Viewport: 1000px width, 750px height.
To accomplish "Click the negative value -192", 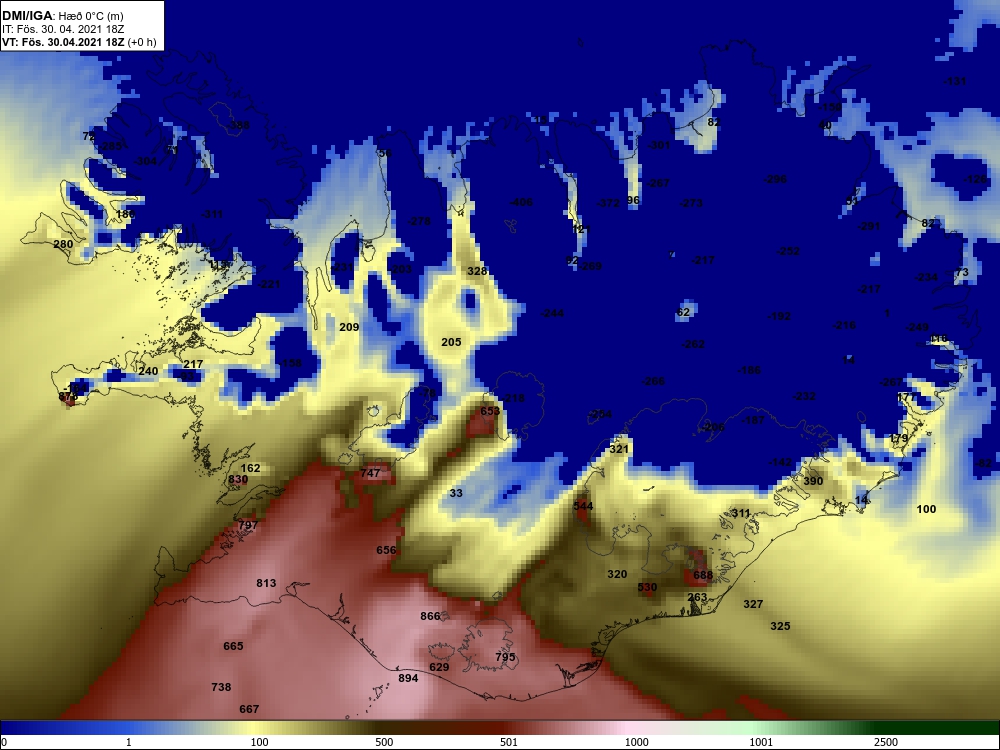I will coord(779,316).
